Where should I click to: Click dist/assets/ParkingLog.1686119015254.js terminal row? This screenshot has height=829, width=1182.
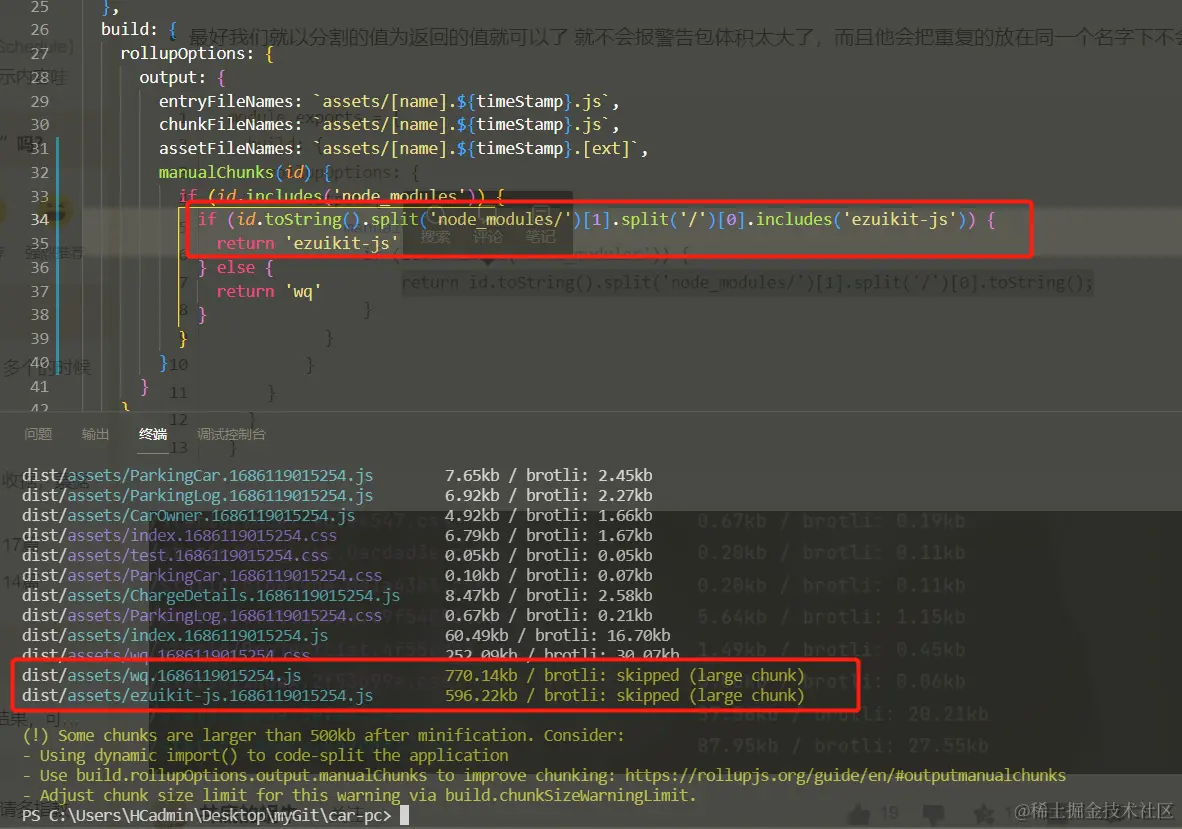(337, 496)
